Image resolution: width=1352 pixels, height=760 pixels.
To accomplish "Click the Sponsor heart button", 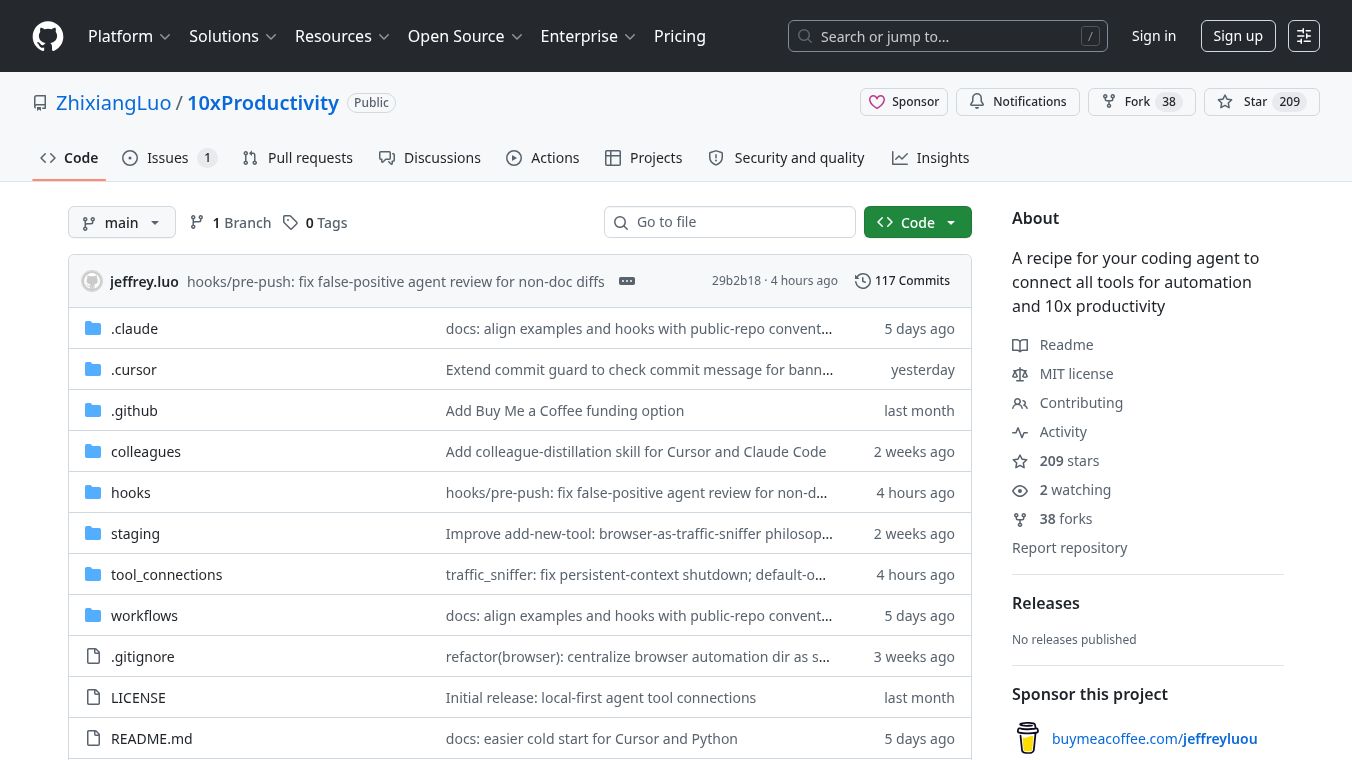I will [x=904, y=102].
